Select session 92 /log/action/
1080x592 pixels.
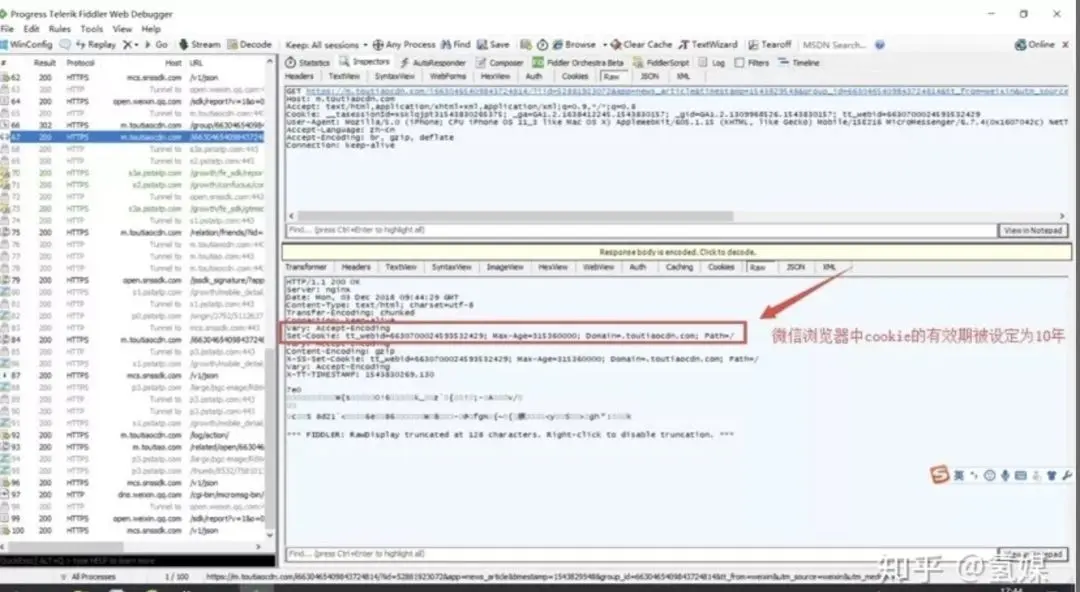tap(132, 435)
